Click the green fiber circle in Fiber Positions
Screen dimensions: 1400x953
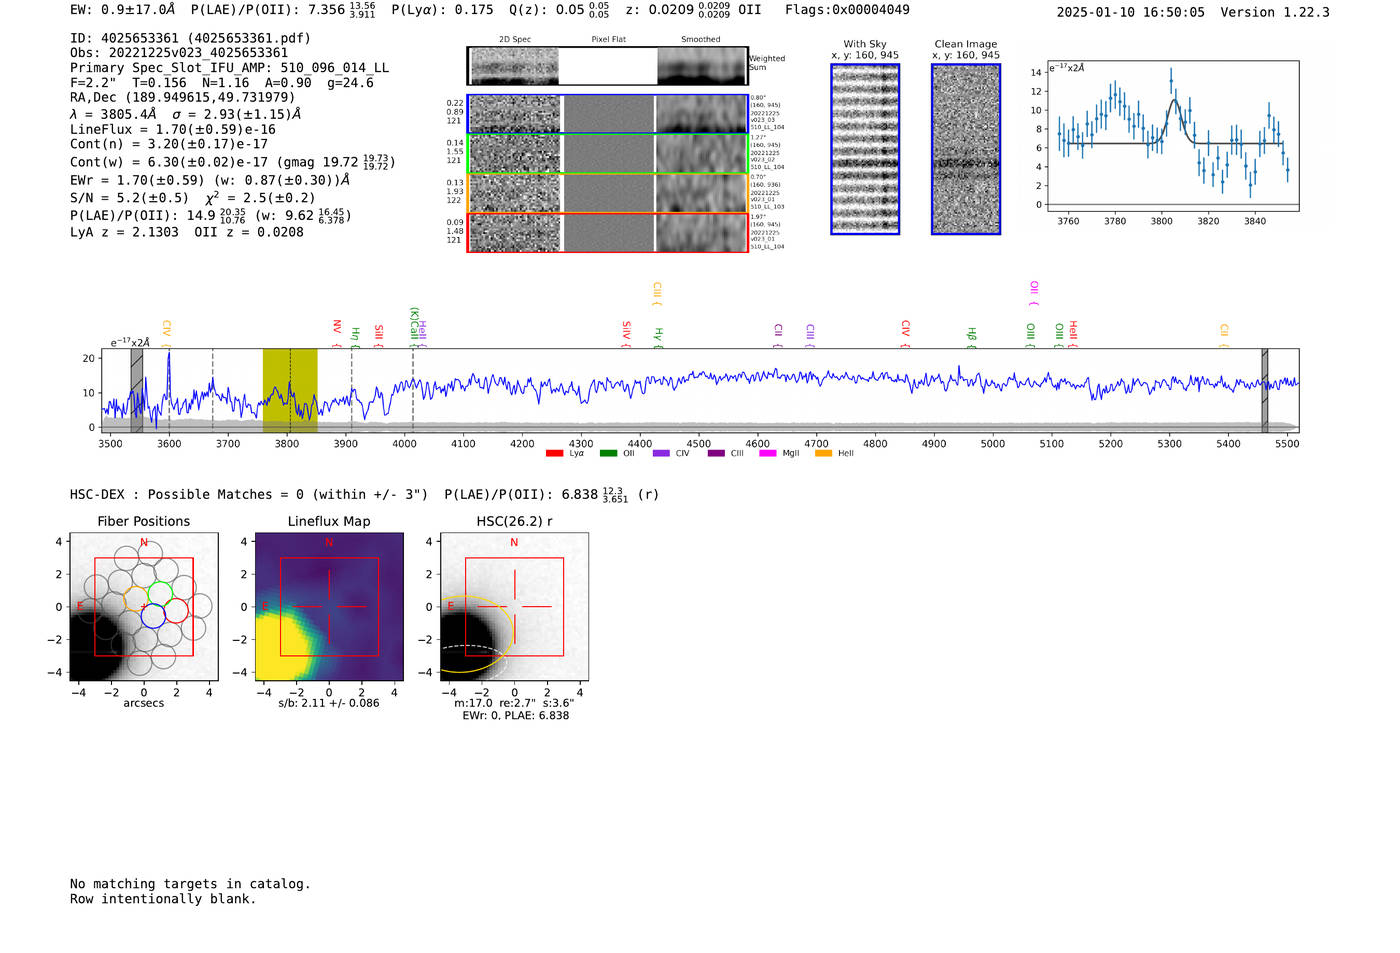click(160, 594)
